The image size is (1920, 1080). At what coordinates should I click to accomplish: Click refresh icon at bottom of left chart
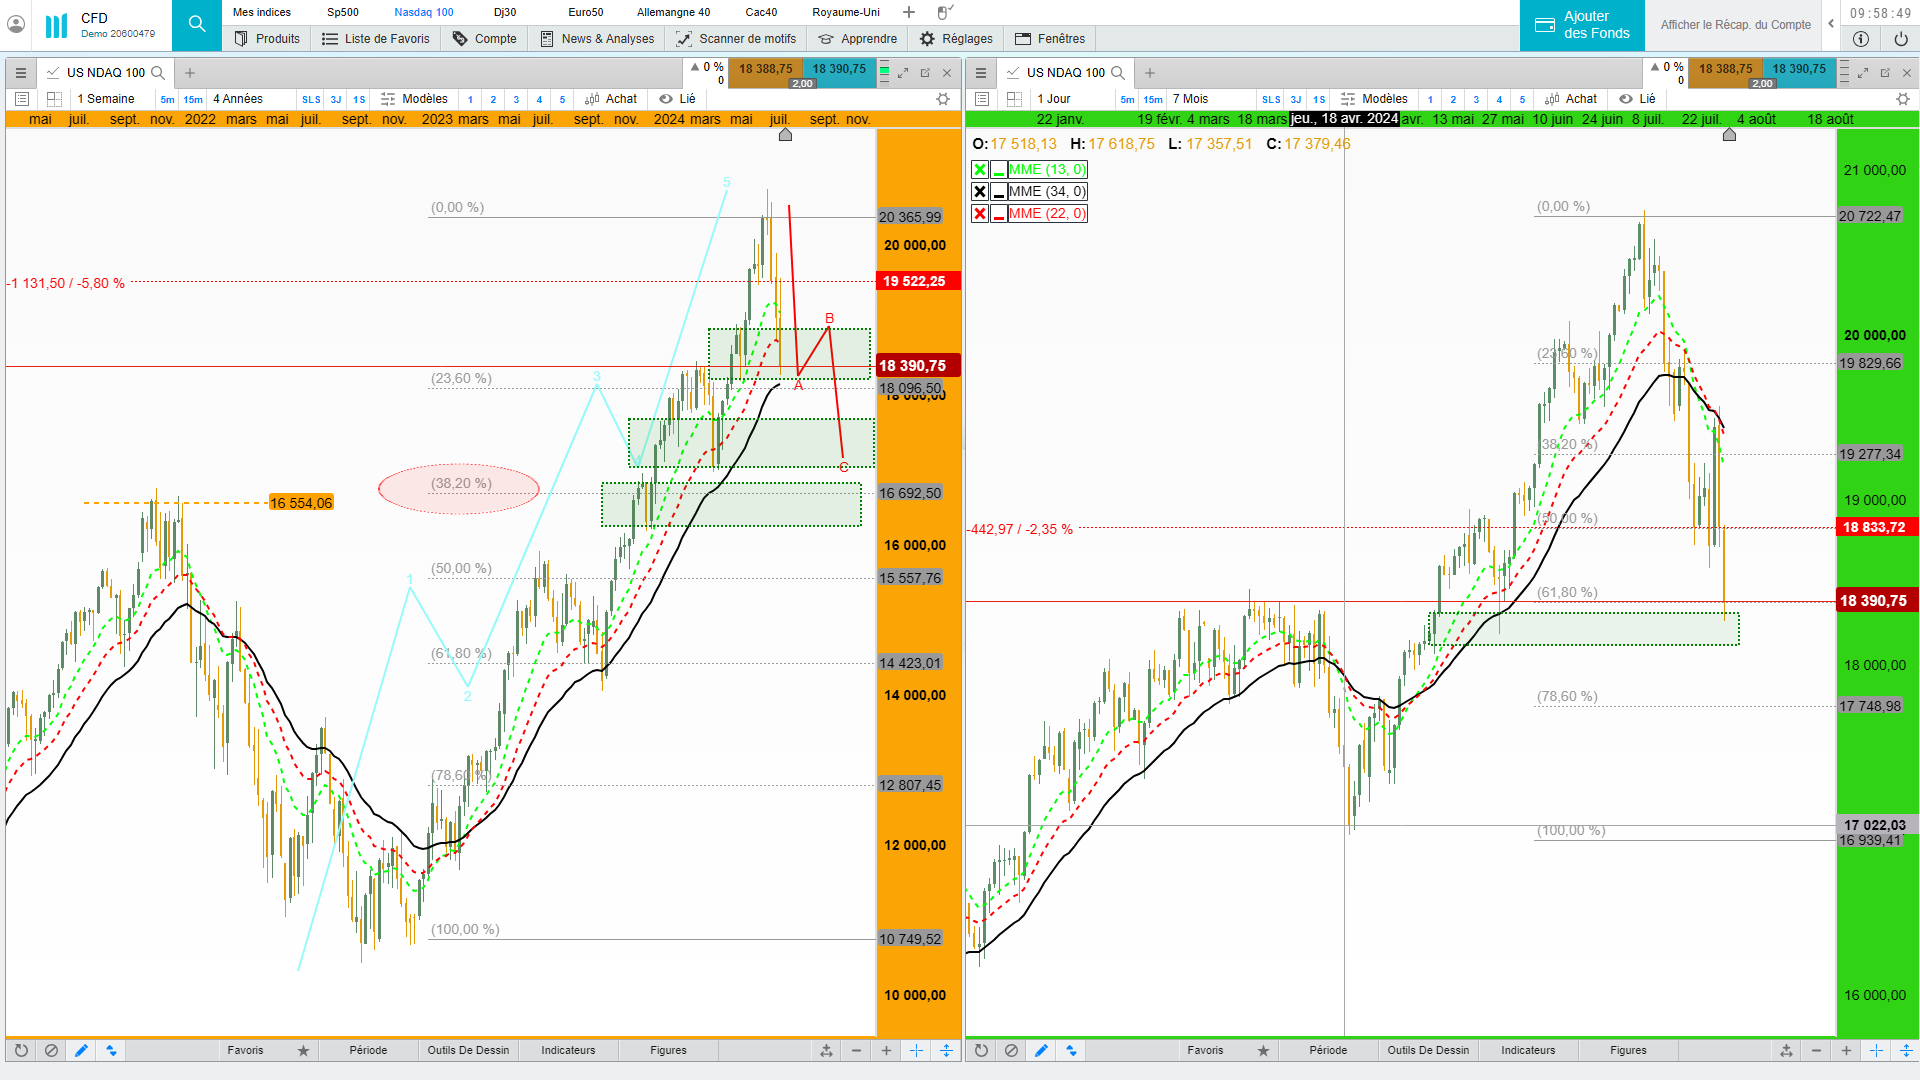coord(21,1050)
